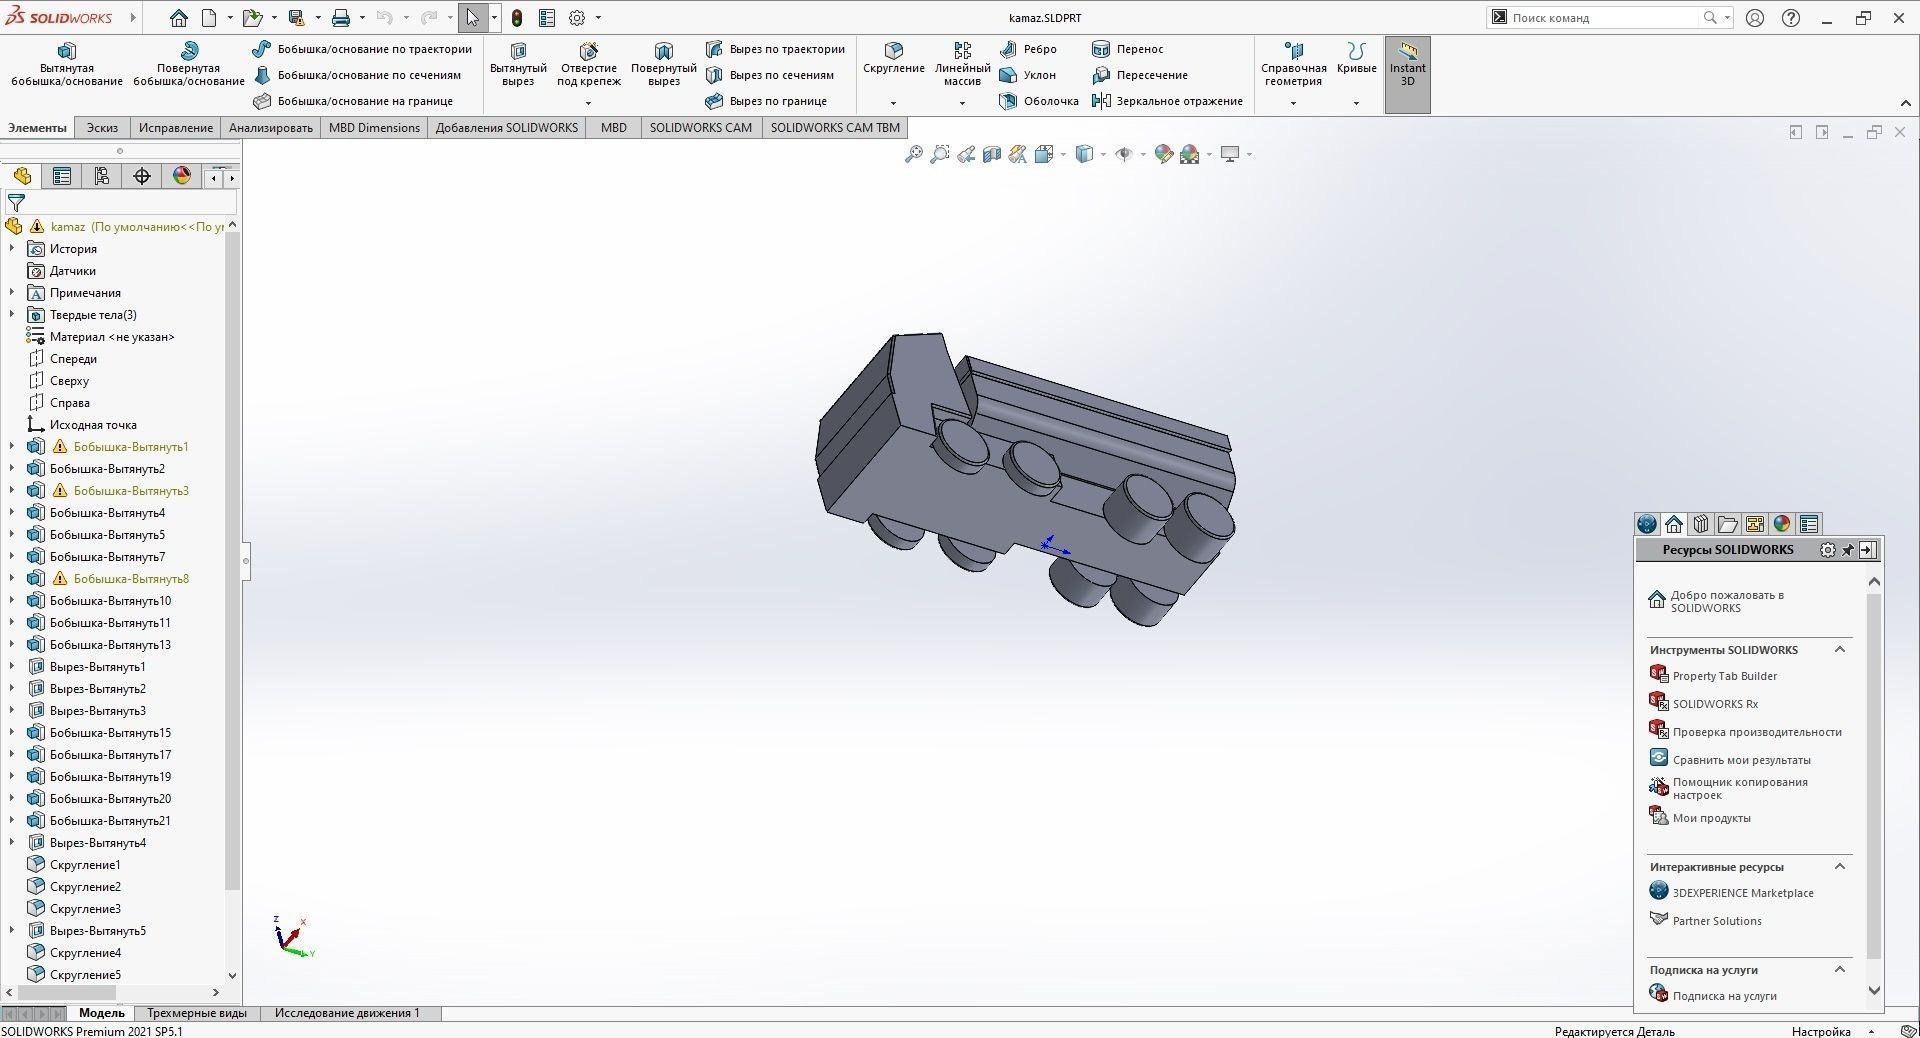Open Property Tab Builder link

[x=1725, y=676]
